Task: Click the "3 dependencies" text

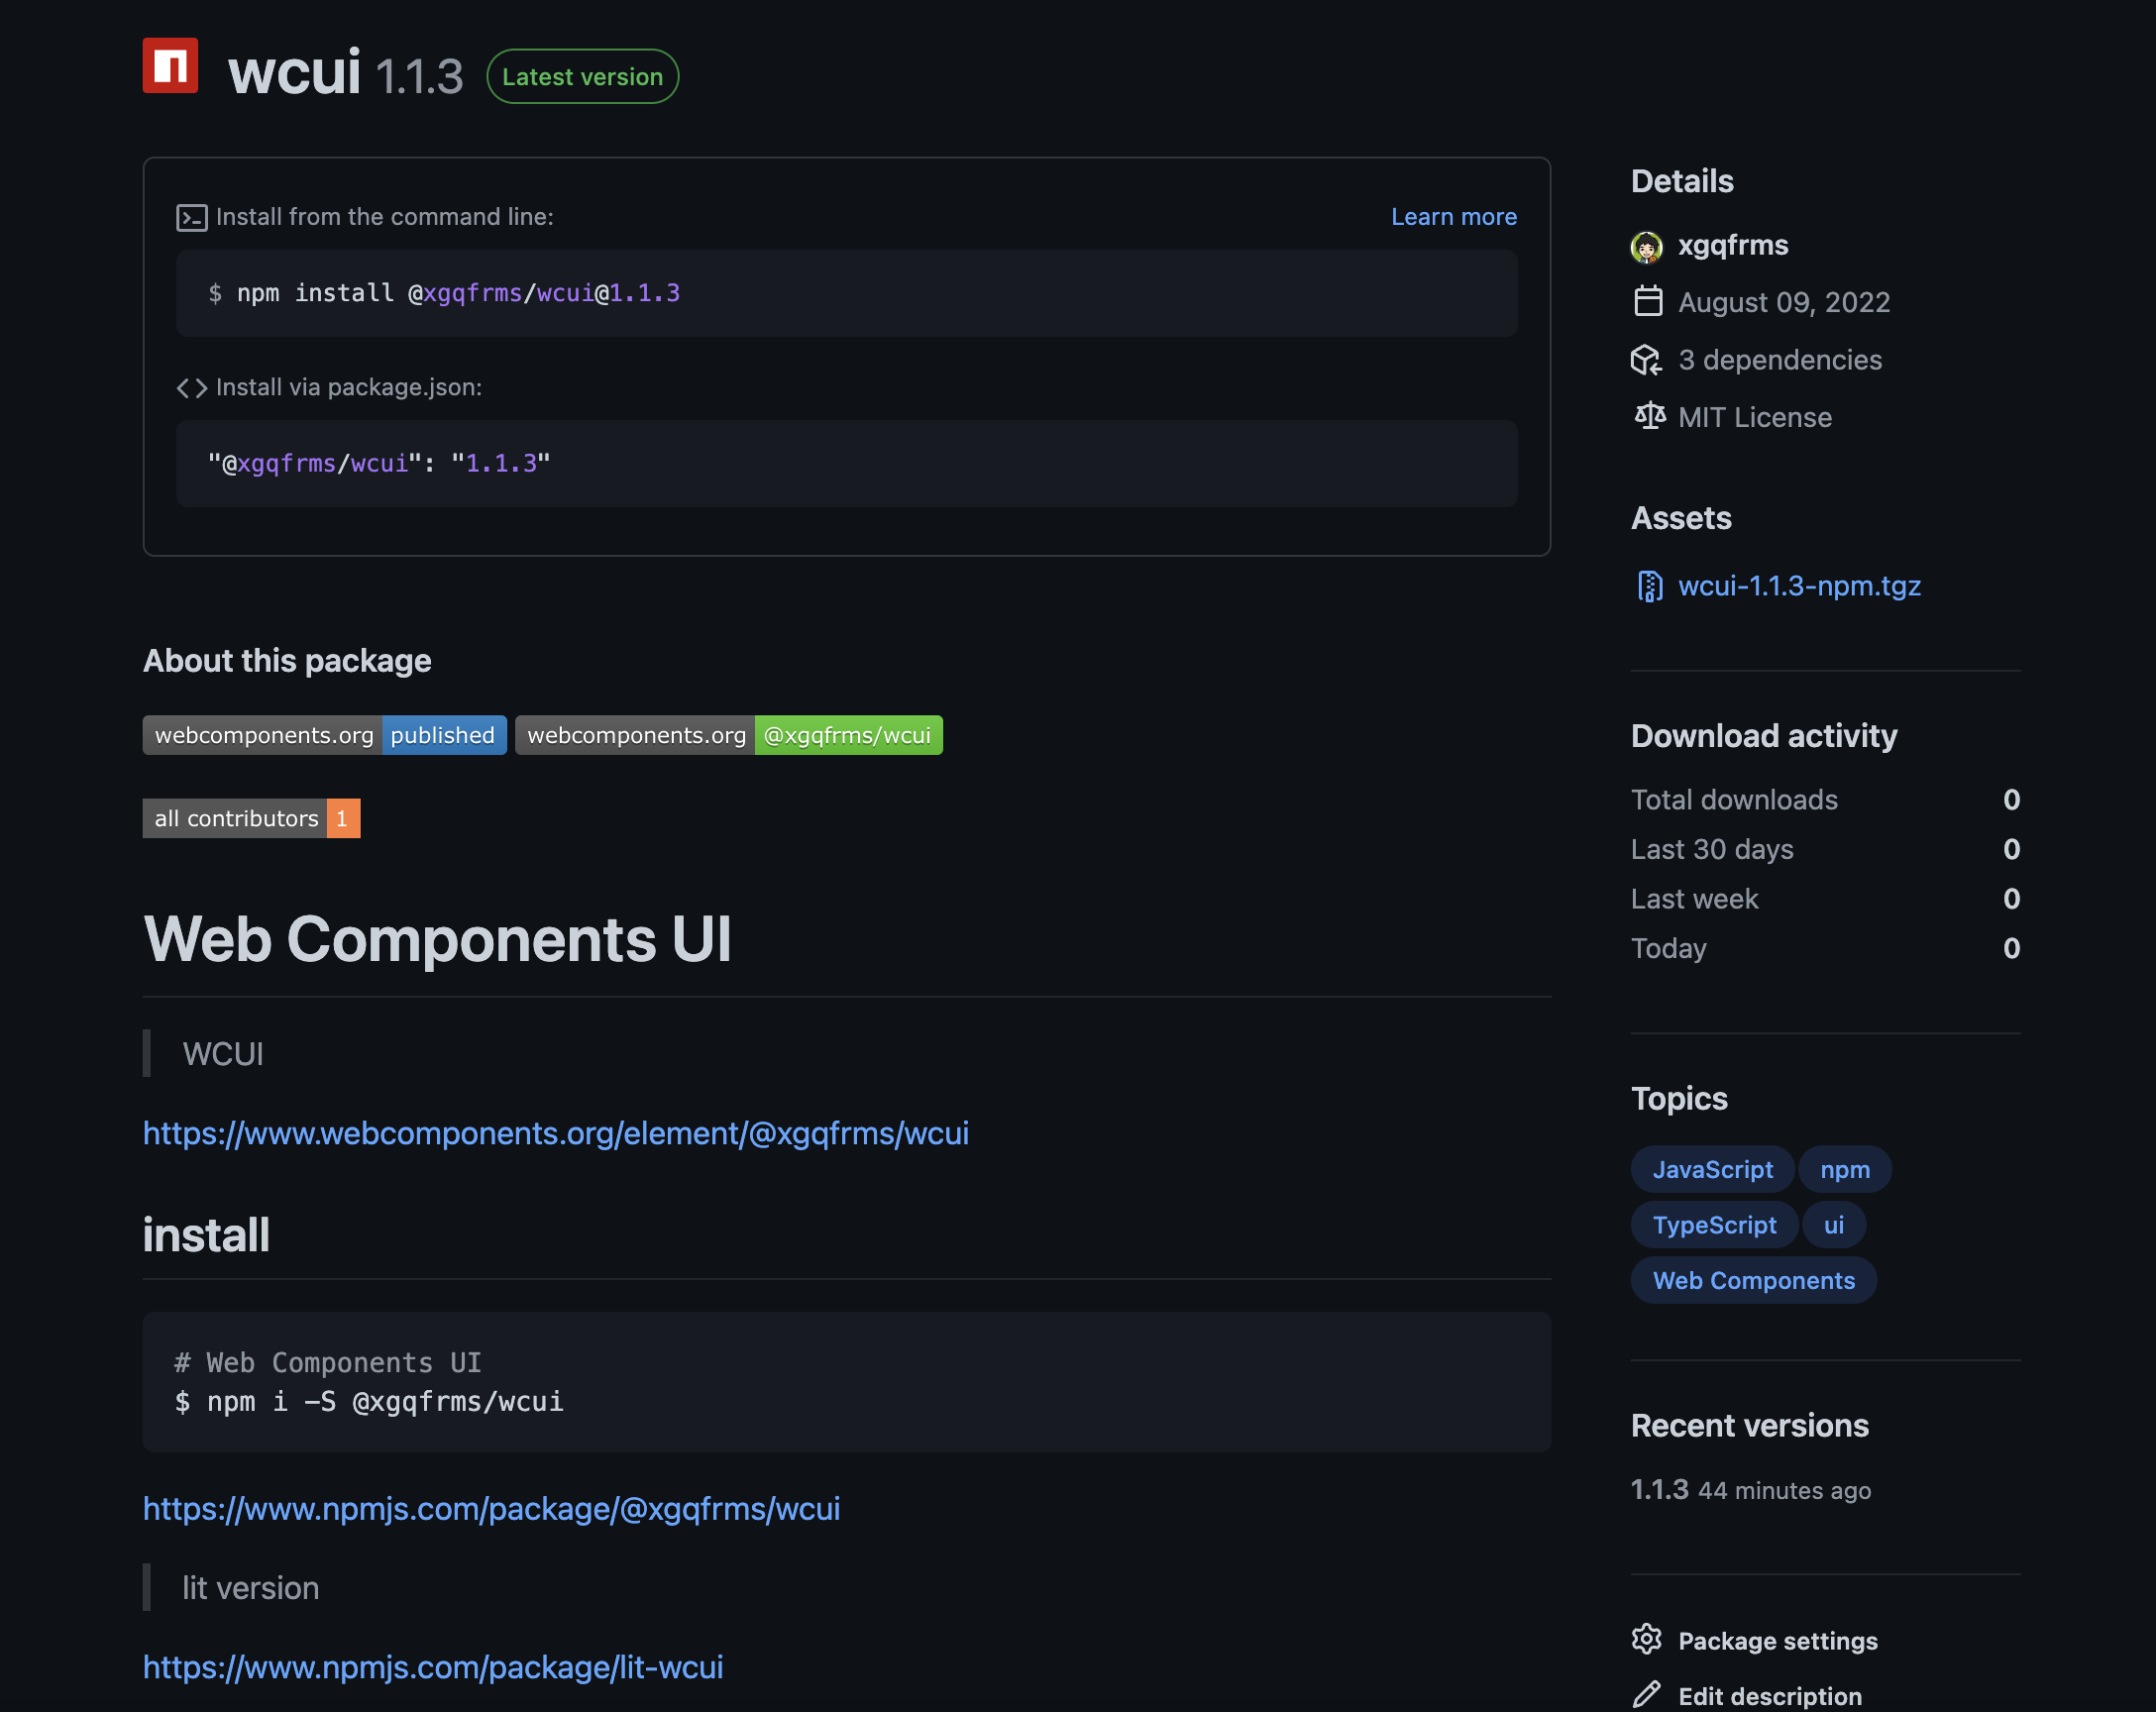Action: pyautogui.click(x=1780, y=360)
